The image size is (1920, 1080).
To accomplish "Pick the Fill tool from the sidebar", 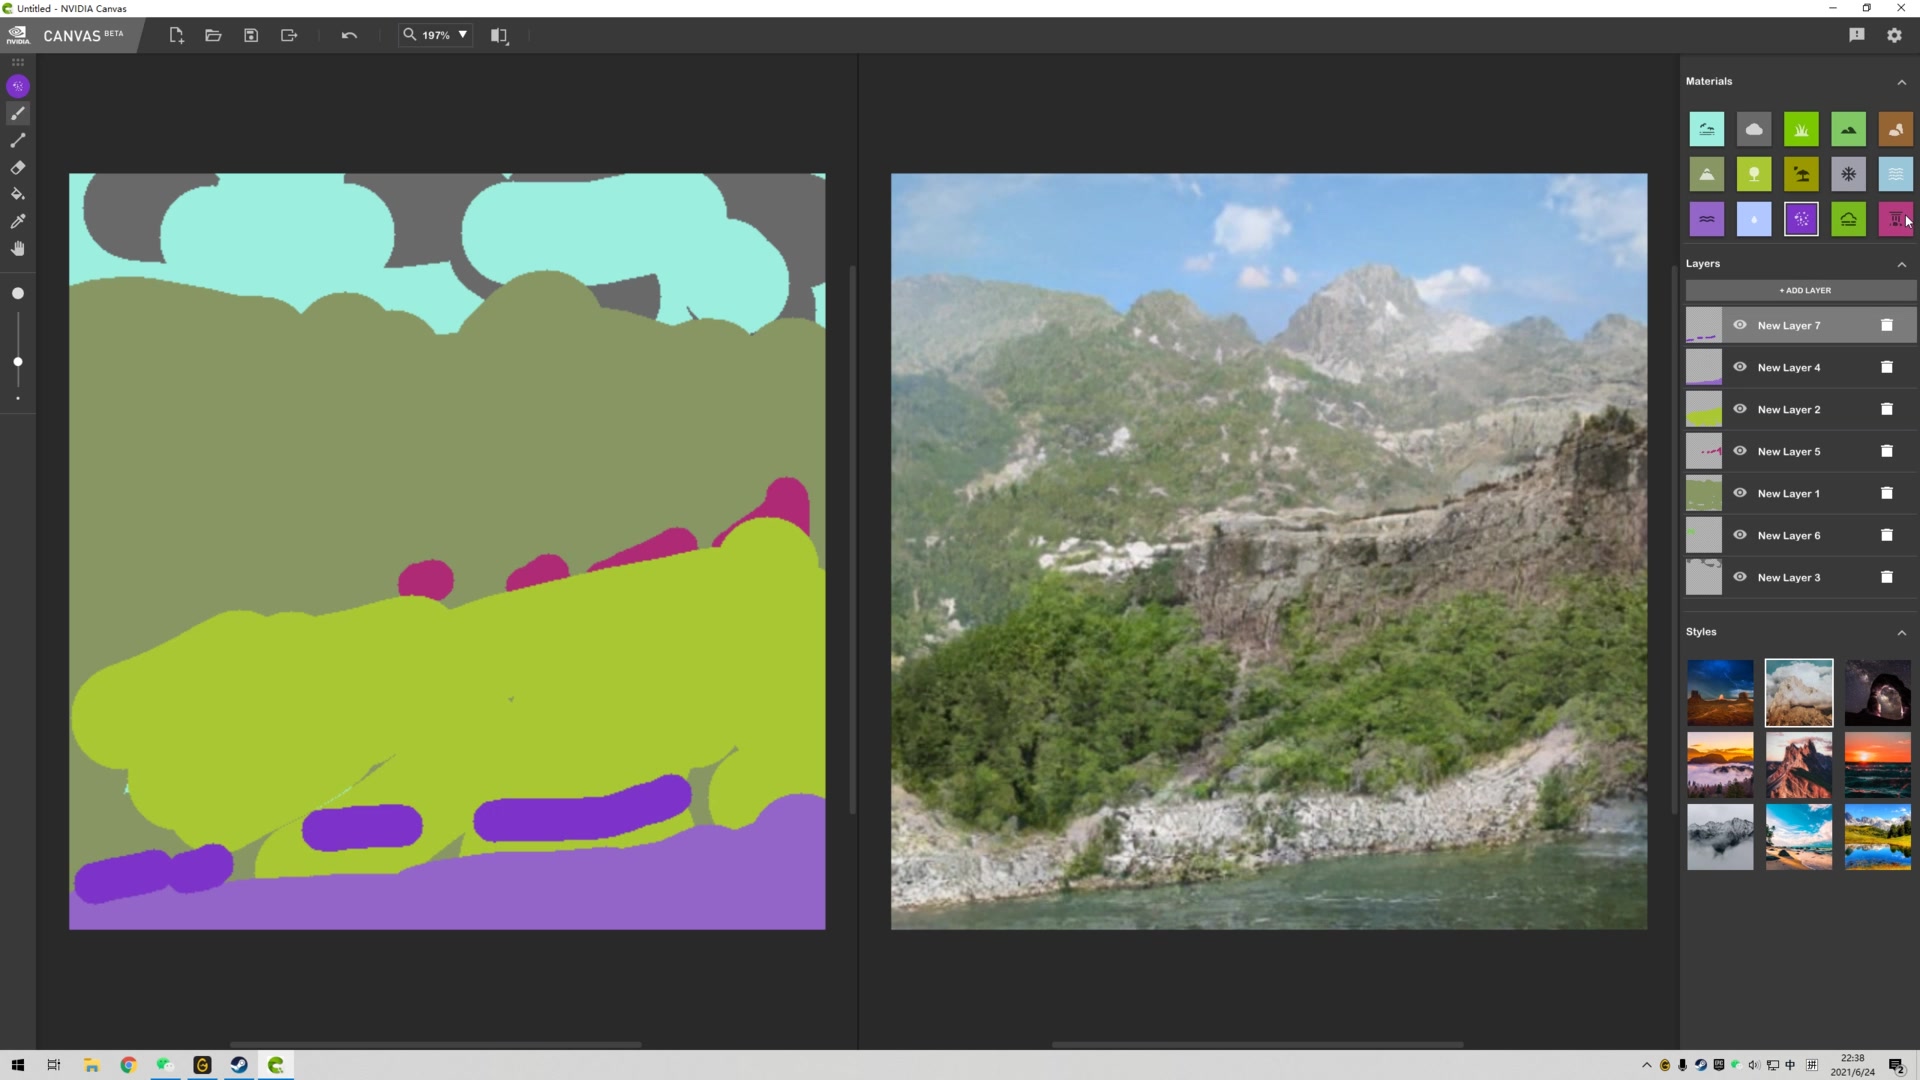I will click(x=17, y=194).
